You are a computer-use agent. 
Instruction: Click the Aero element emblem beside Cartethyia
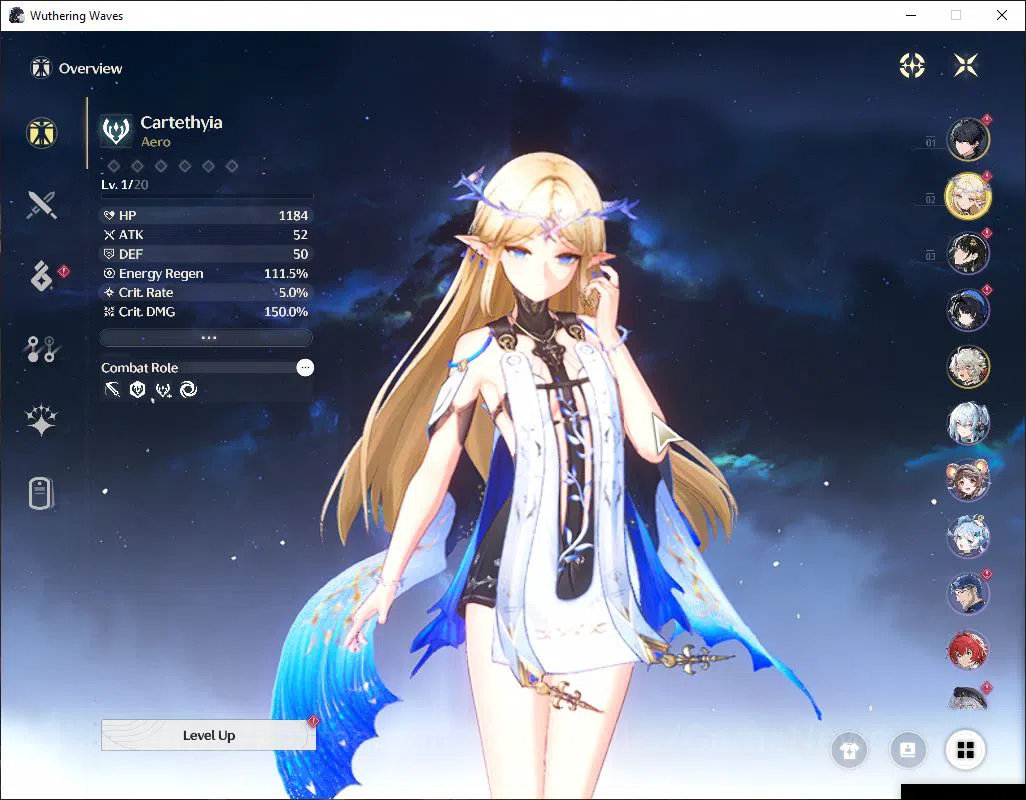tap(116, 130)
